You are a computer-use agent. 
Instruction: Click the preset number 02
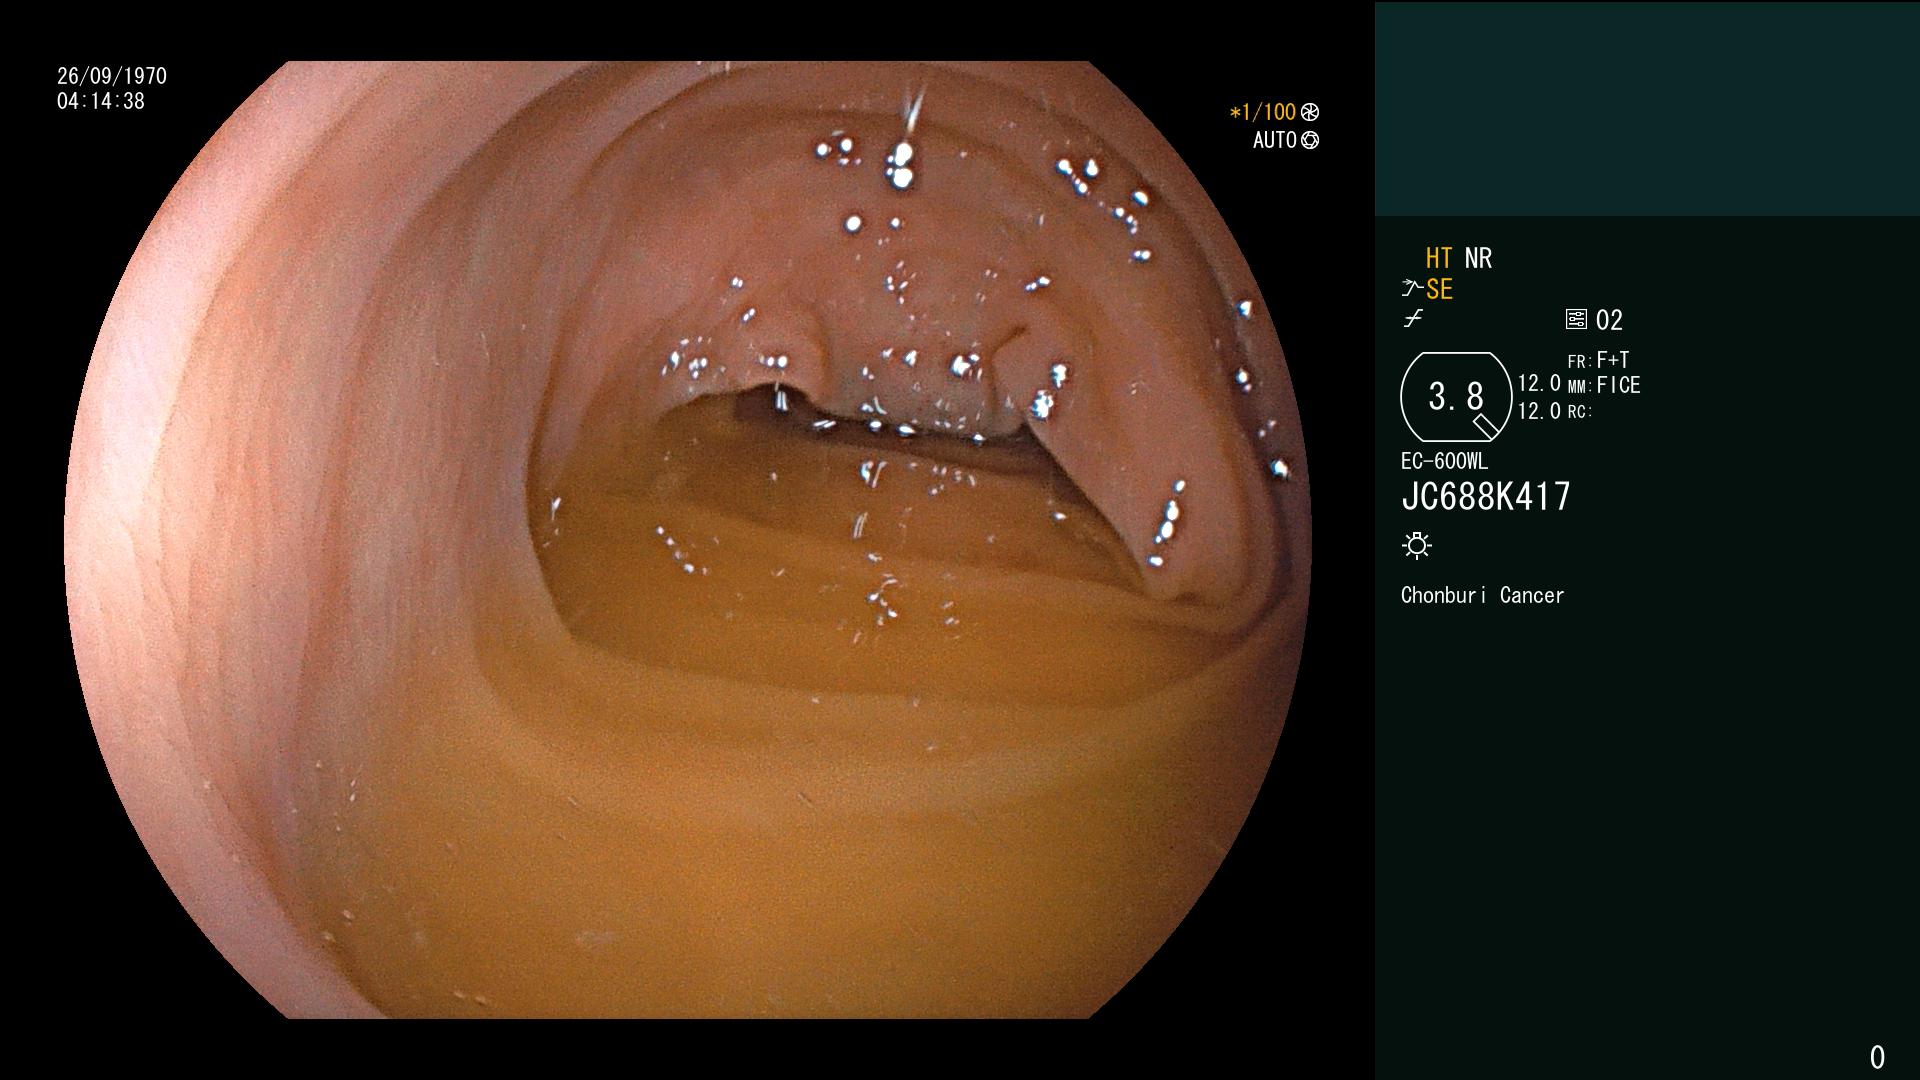(x=1609, y=320)
